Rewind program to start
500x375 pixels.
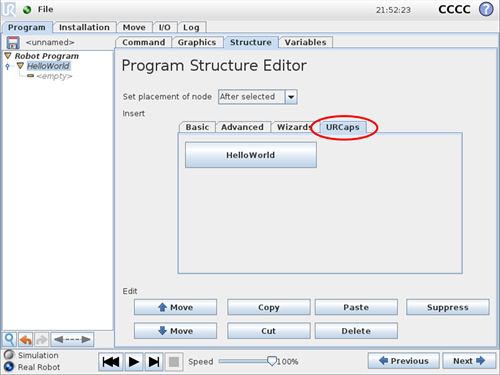[111, 362]
